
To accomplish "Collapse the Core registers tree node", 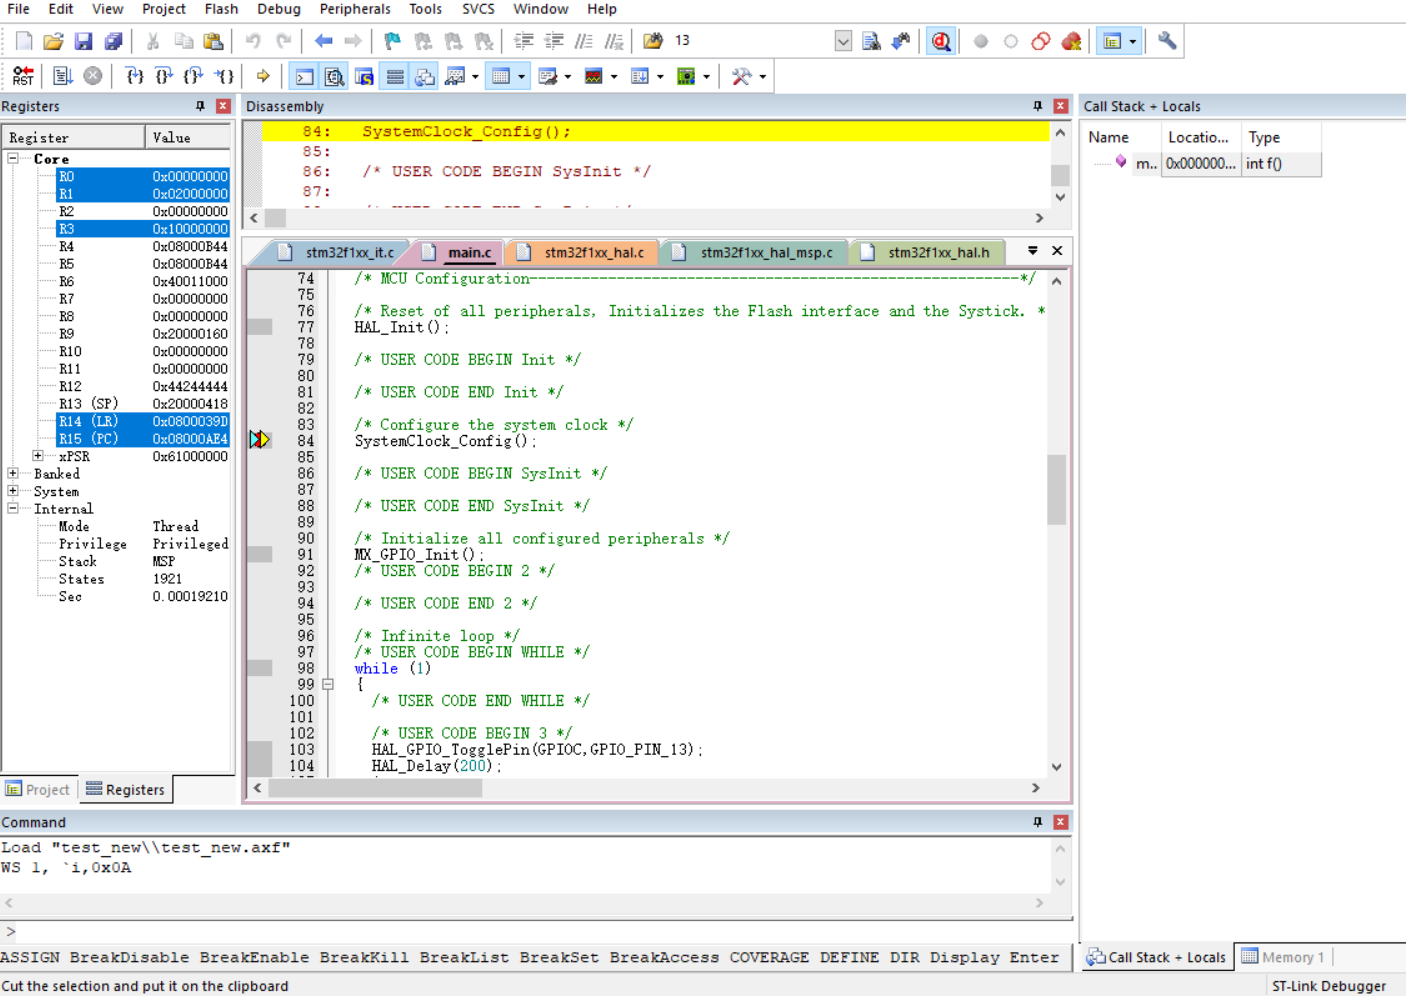I will [13, 159].
